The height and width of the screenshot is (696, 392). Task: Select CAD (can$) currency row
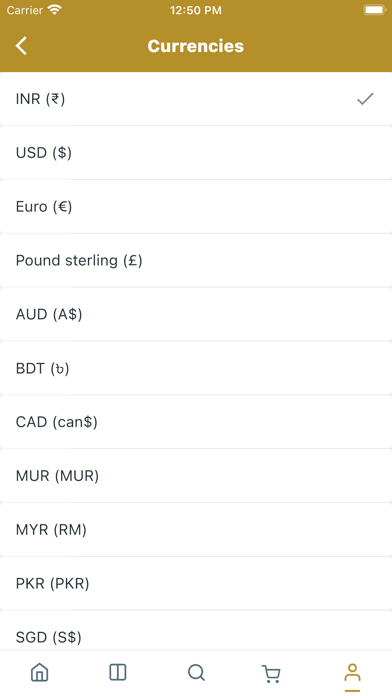click(196, 422)
